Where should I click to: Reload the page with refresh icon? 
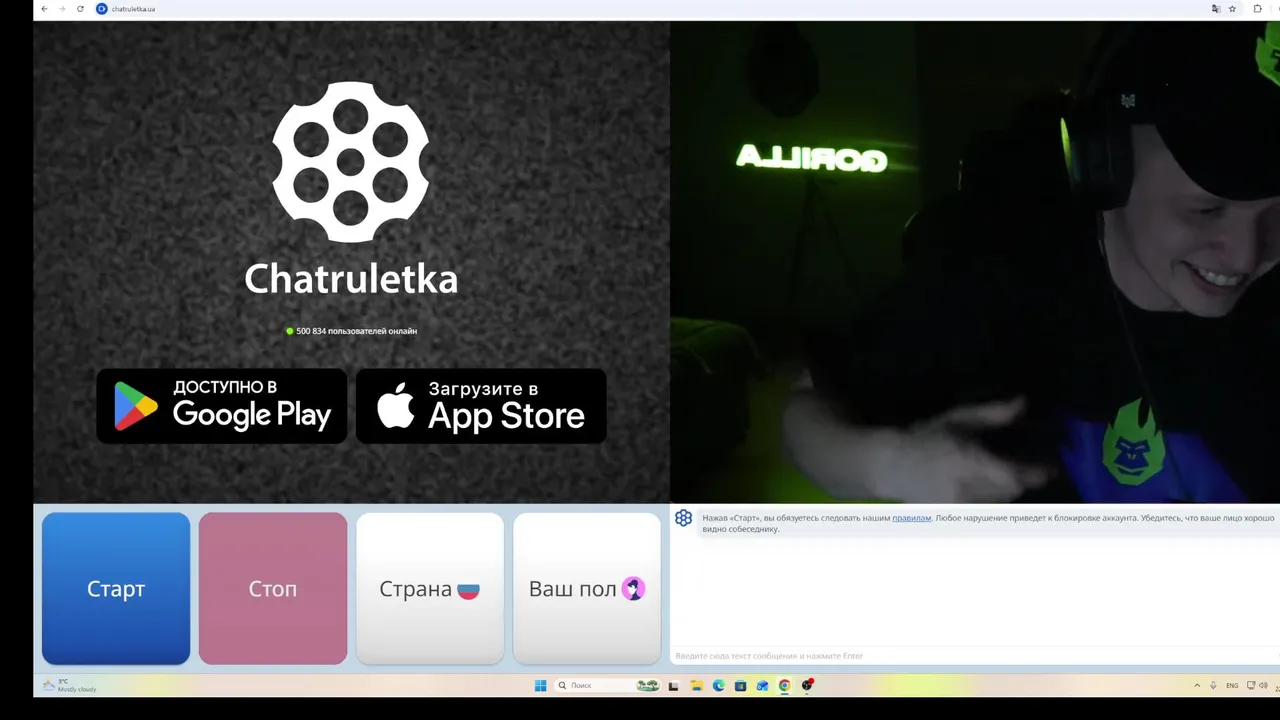click(x=80, y=9)
